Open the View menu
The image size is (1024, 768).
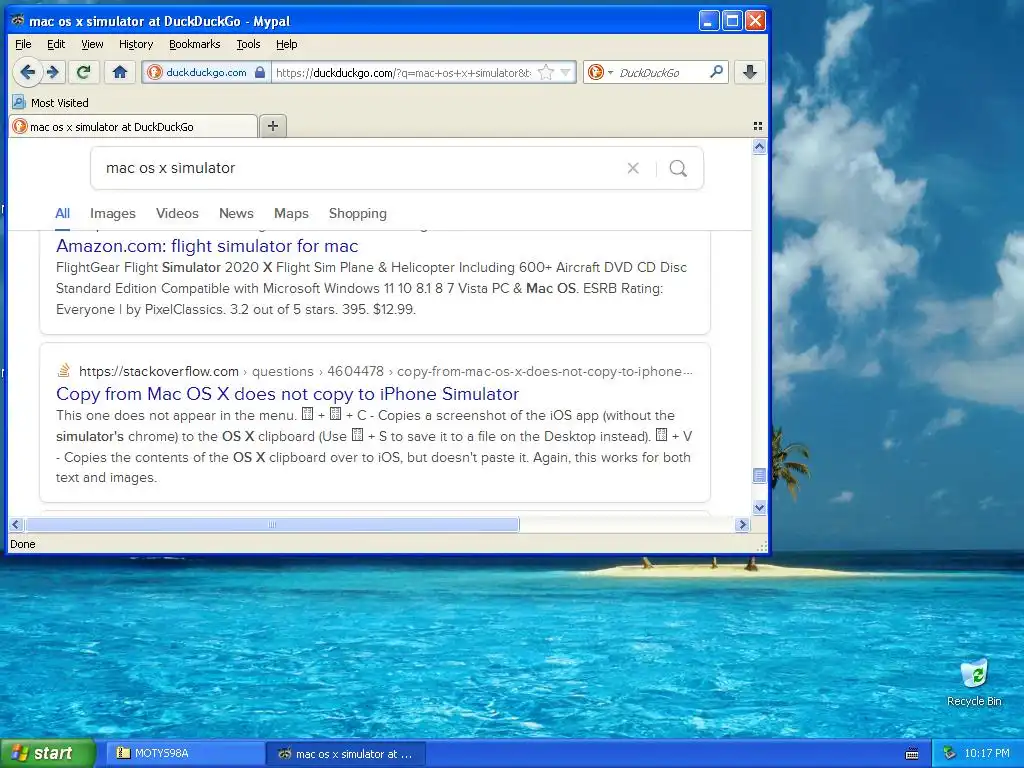[92, 44]
